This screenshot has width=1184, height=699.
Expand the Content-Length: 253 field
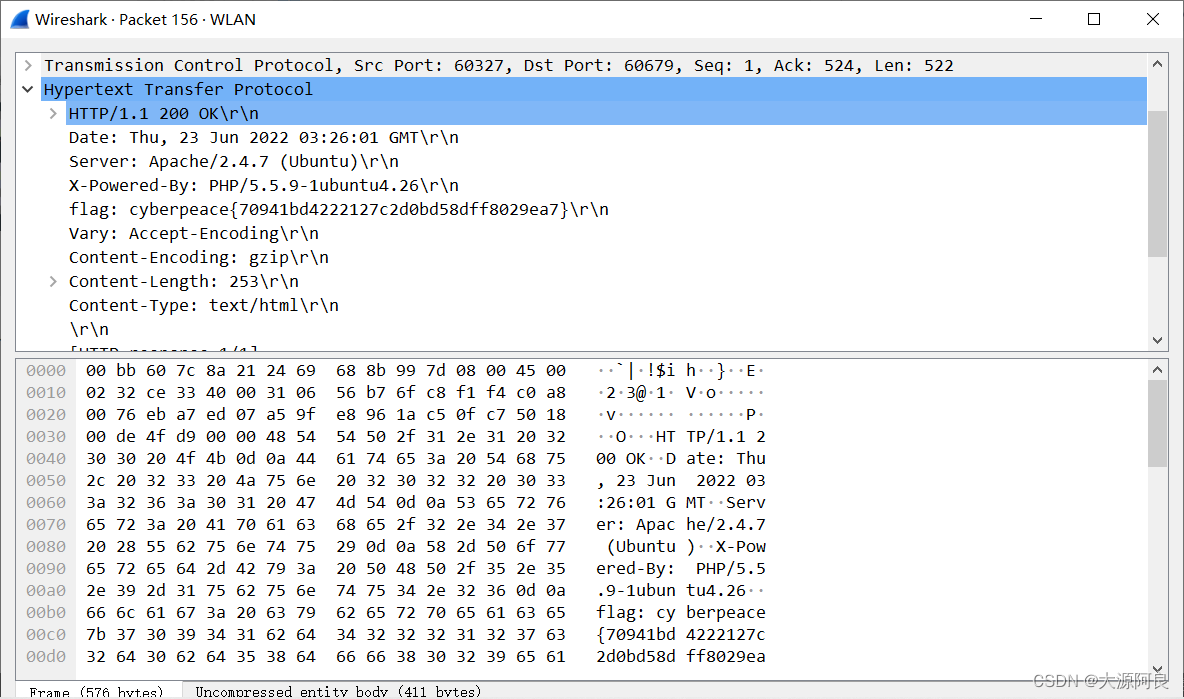tap(53, 281)
